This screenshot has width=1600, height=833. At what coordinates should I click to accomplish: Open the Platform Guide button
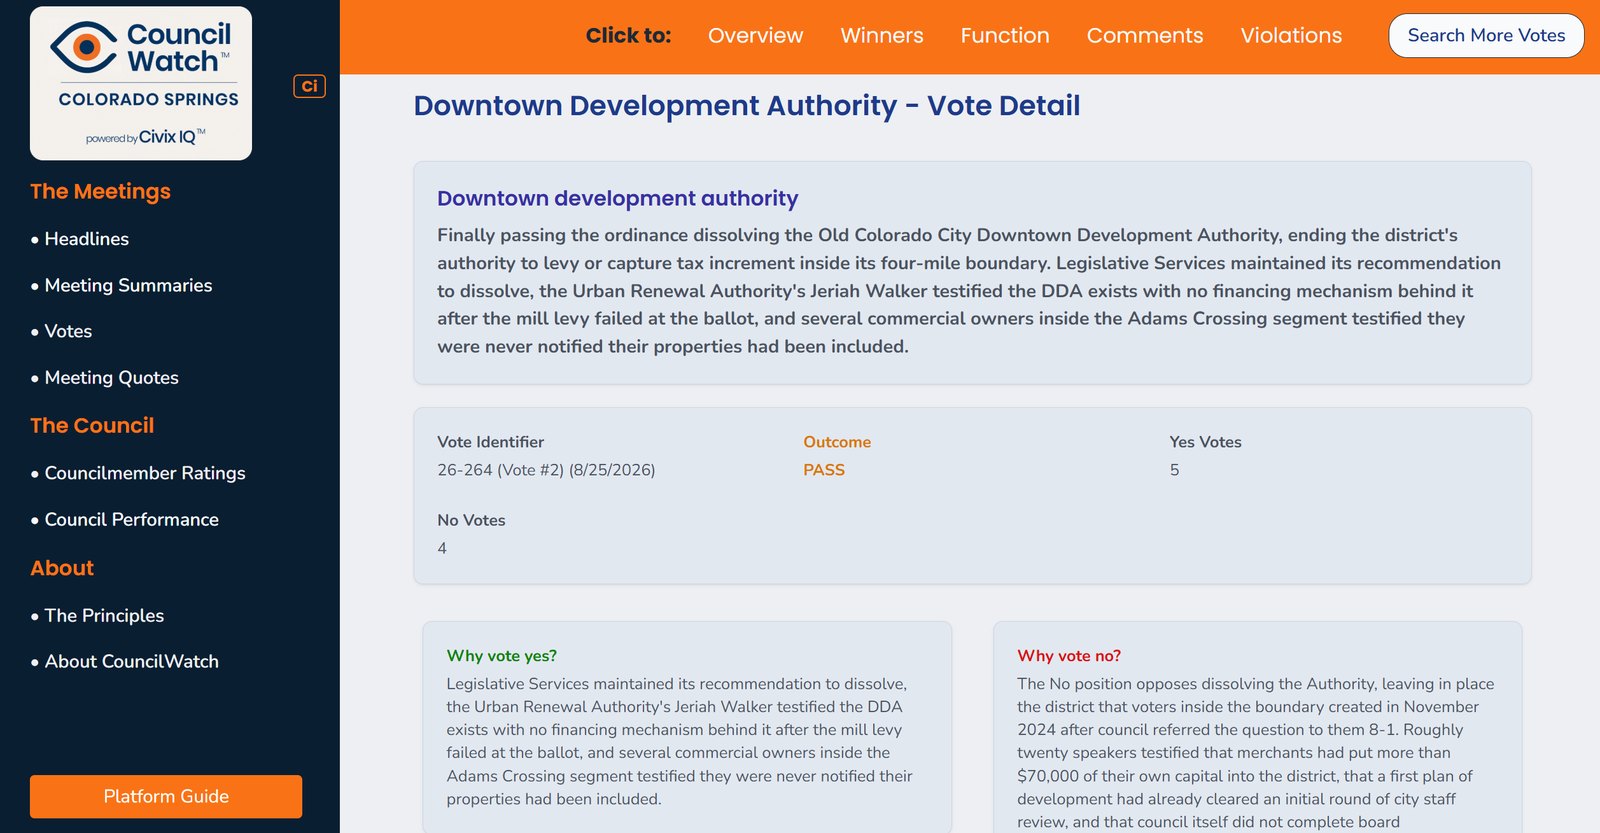(x=166, y=796)
